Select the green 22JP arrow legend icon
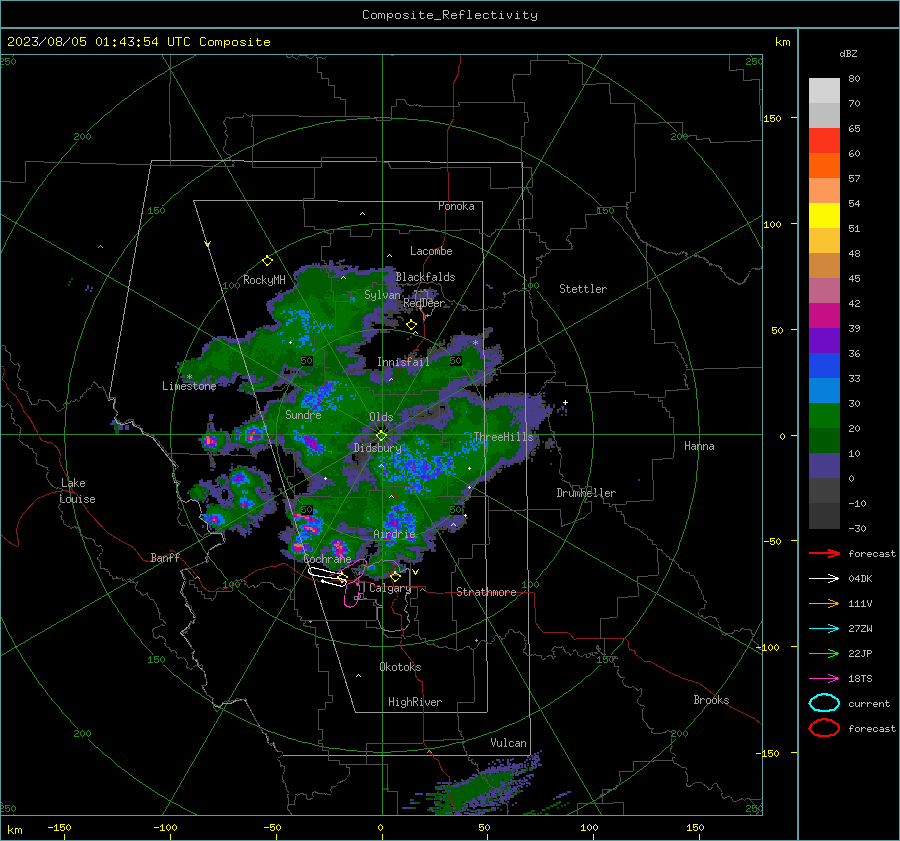Image resolution: width=900 pixels, height=841 pixels. click(824, 653)
